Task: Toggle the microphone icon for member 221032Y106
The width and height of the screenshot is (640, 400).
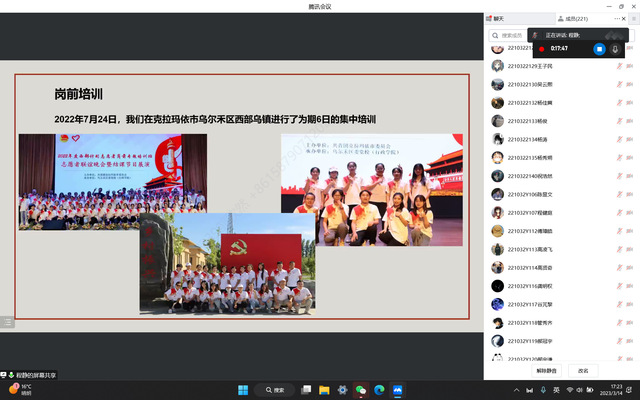Action: [x=619, y=194]
